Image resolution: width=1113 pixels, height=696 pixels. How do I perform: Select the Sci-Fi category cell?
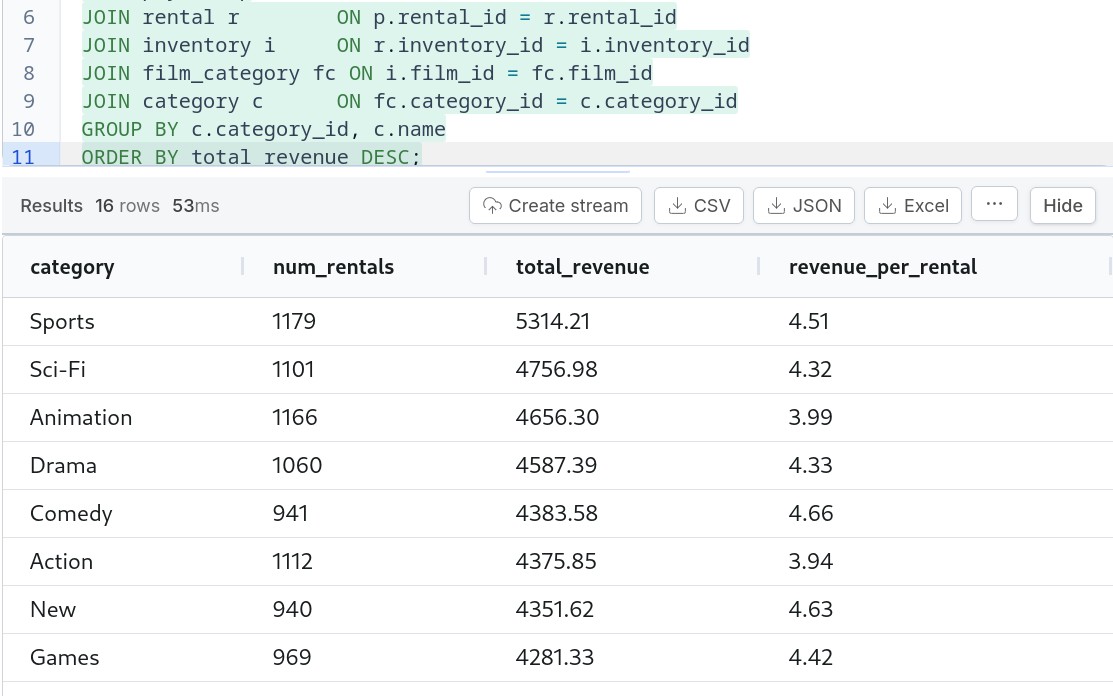[x=57, y=370]
